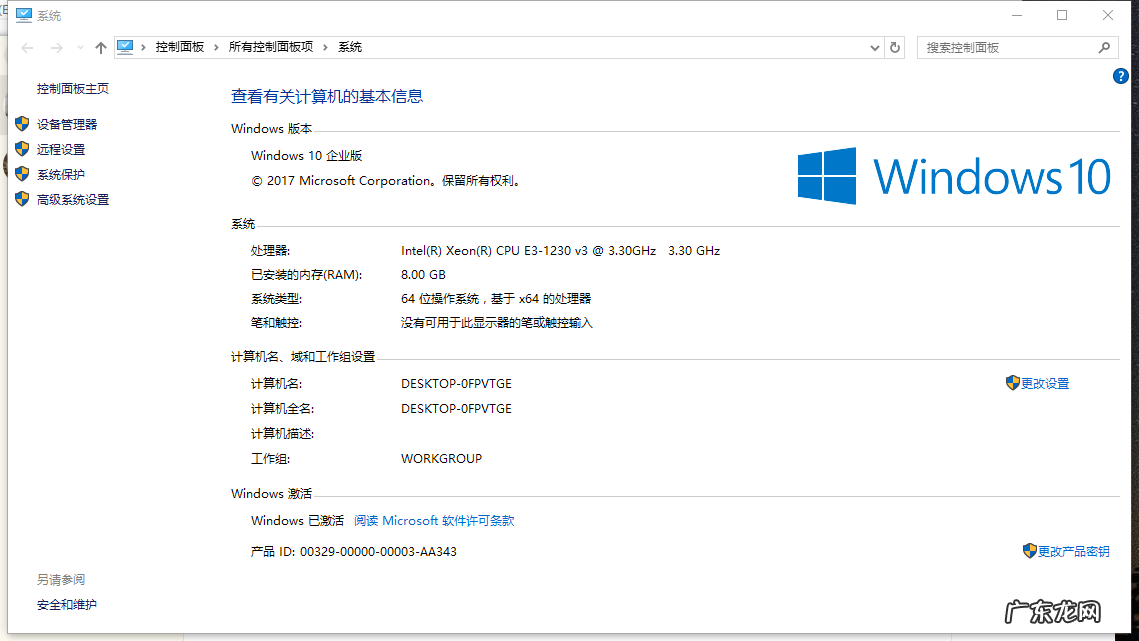Click the Control Panel icon in address bar
The height and width of the screenshot is (641, 1139).
[x=125, y=46]
